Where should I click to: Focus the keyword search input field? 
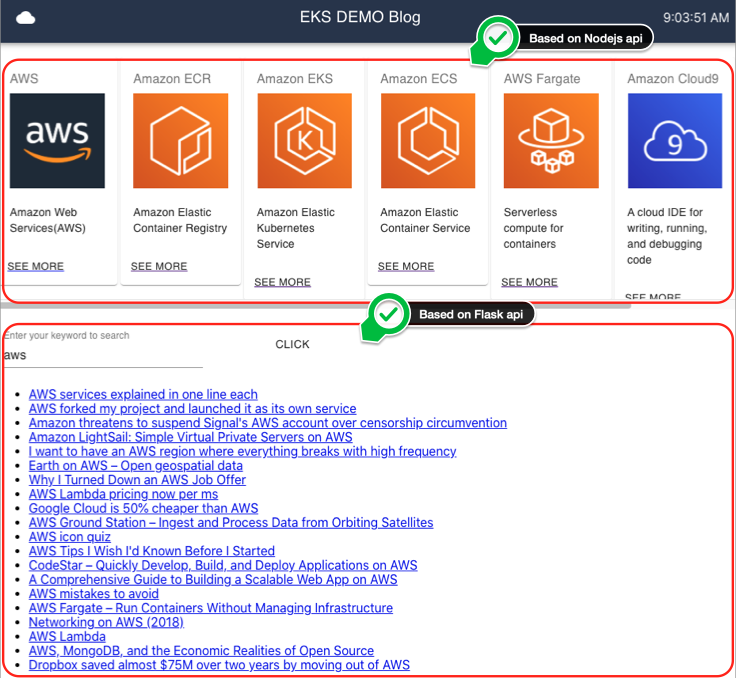tap(103, 355)
